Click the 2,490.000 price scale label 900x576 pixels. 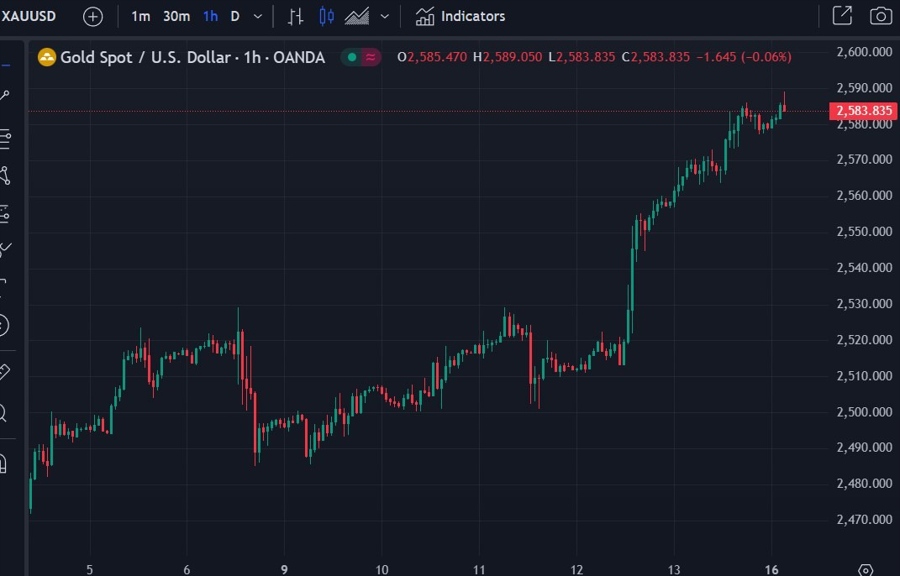tap(864, 447)
